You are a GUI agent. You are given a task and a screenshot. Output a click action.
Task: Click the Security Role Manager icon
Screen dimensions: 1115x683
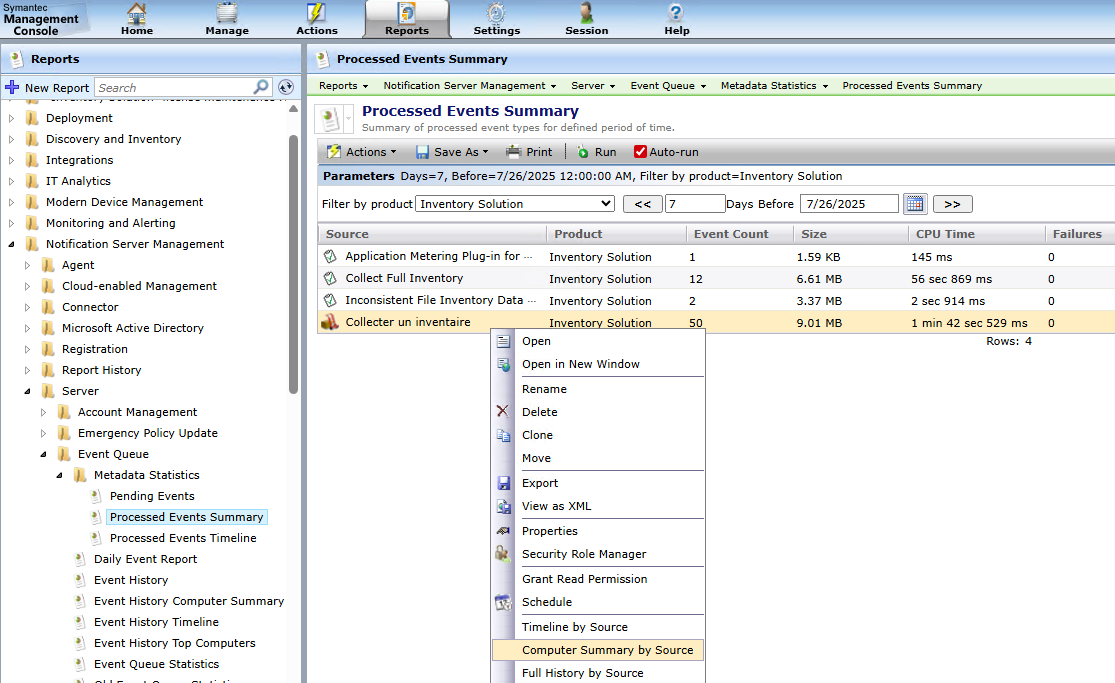[503, 554]
